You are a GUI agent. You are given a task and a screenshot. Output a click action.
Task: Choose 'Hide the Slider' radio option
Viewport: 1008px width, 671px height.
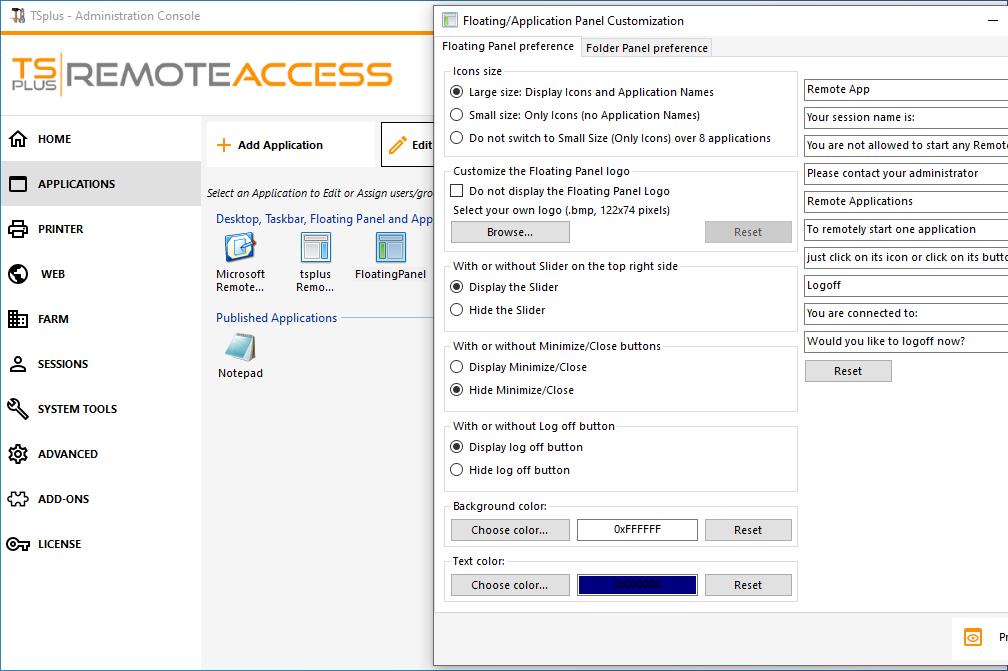point(457,310)
